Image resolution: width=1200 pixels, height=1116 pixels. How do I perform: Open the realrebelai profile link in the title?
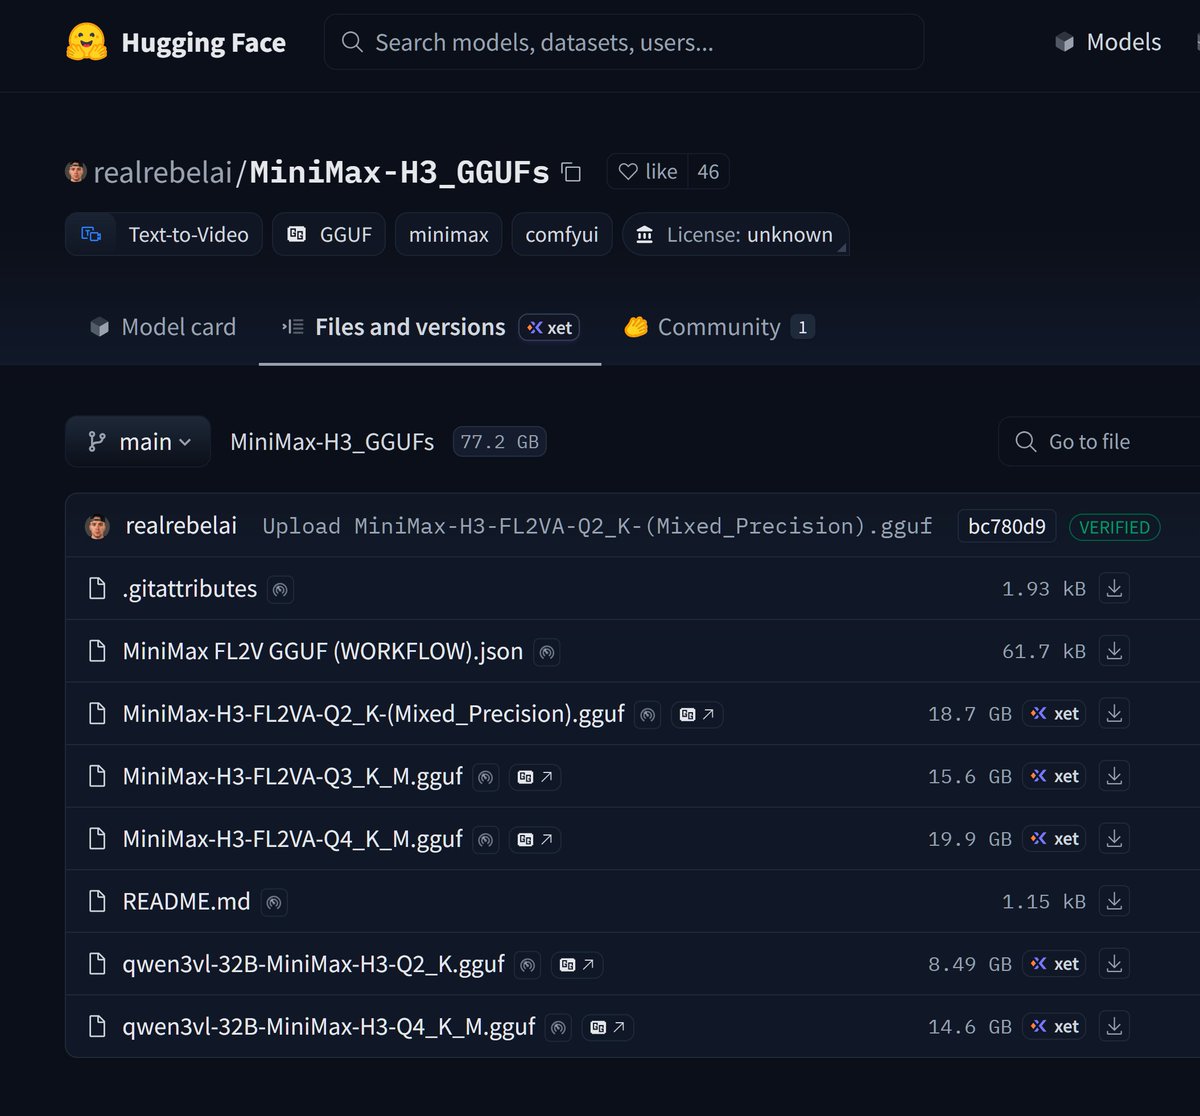[x=163, y=172]
